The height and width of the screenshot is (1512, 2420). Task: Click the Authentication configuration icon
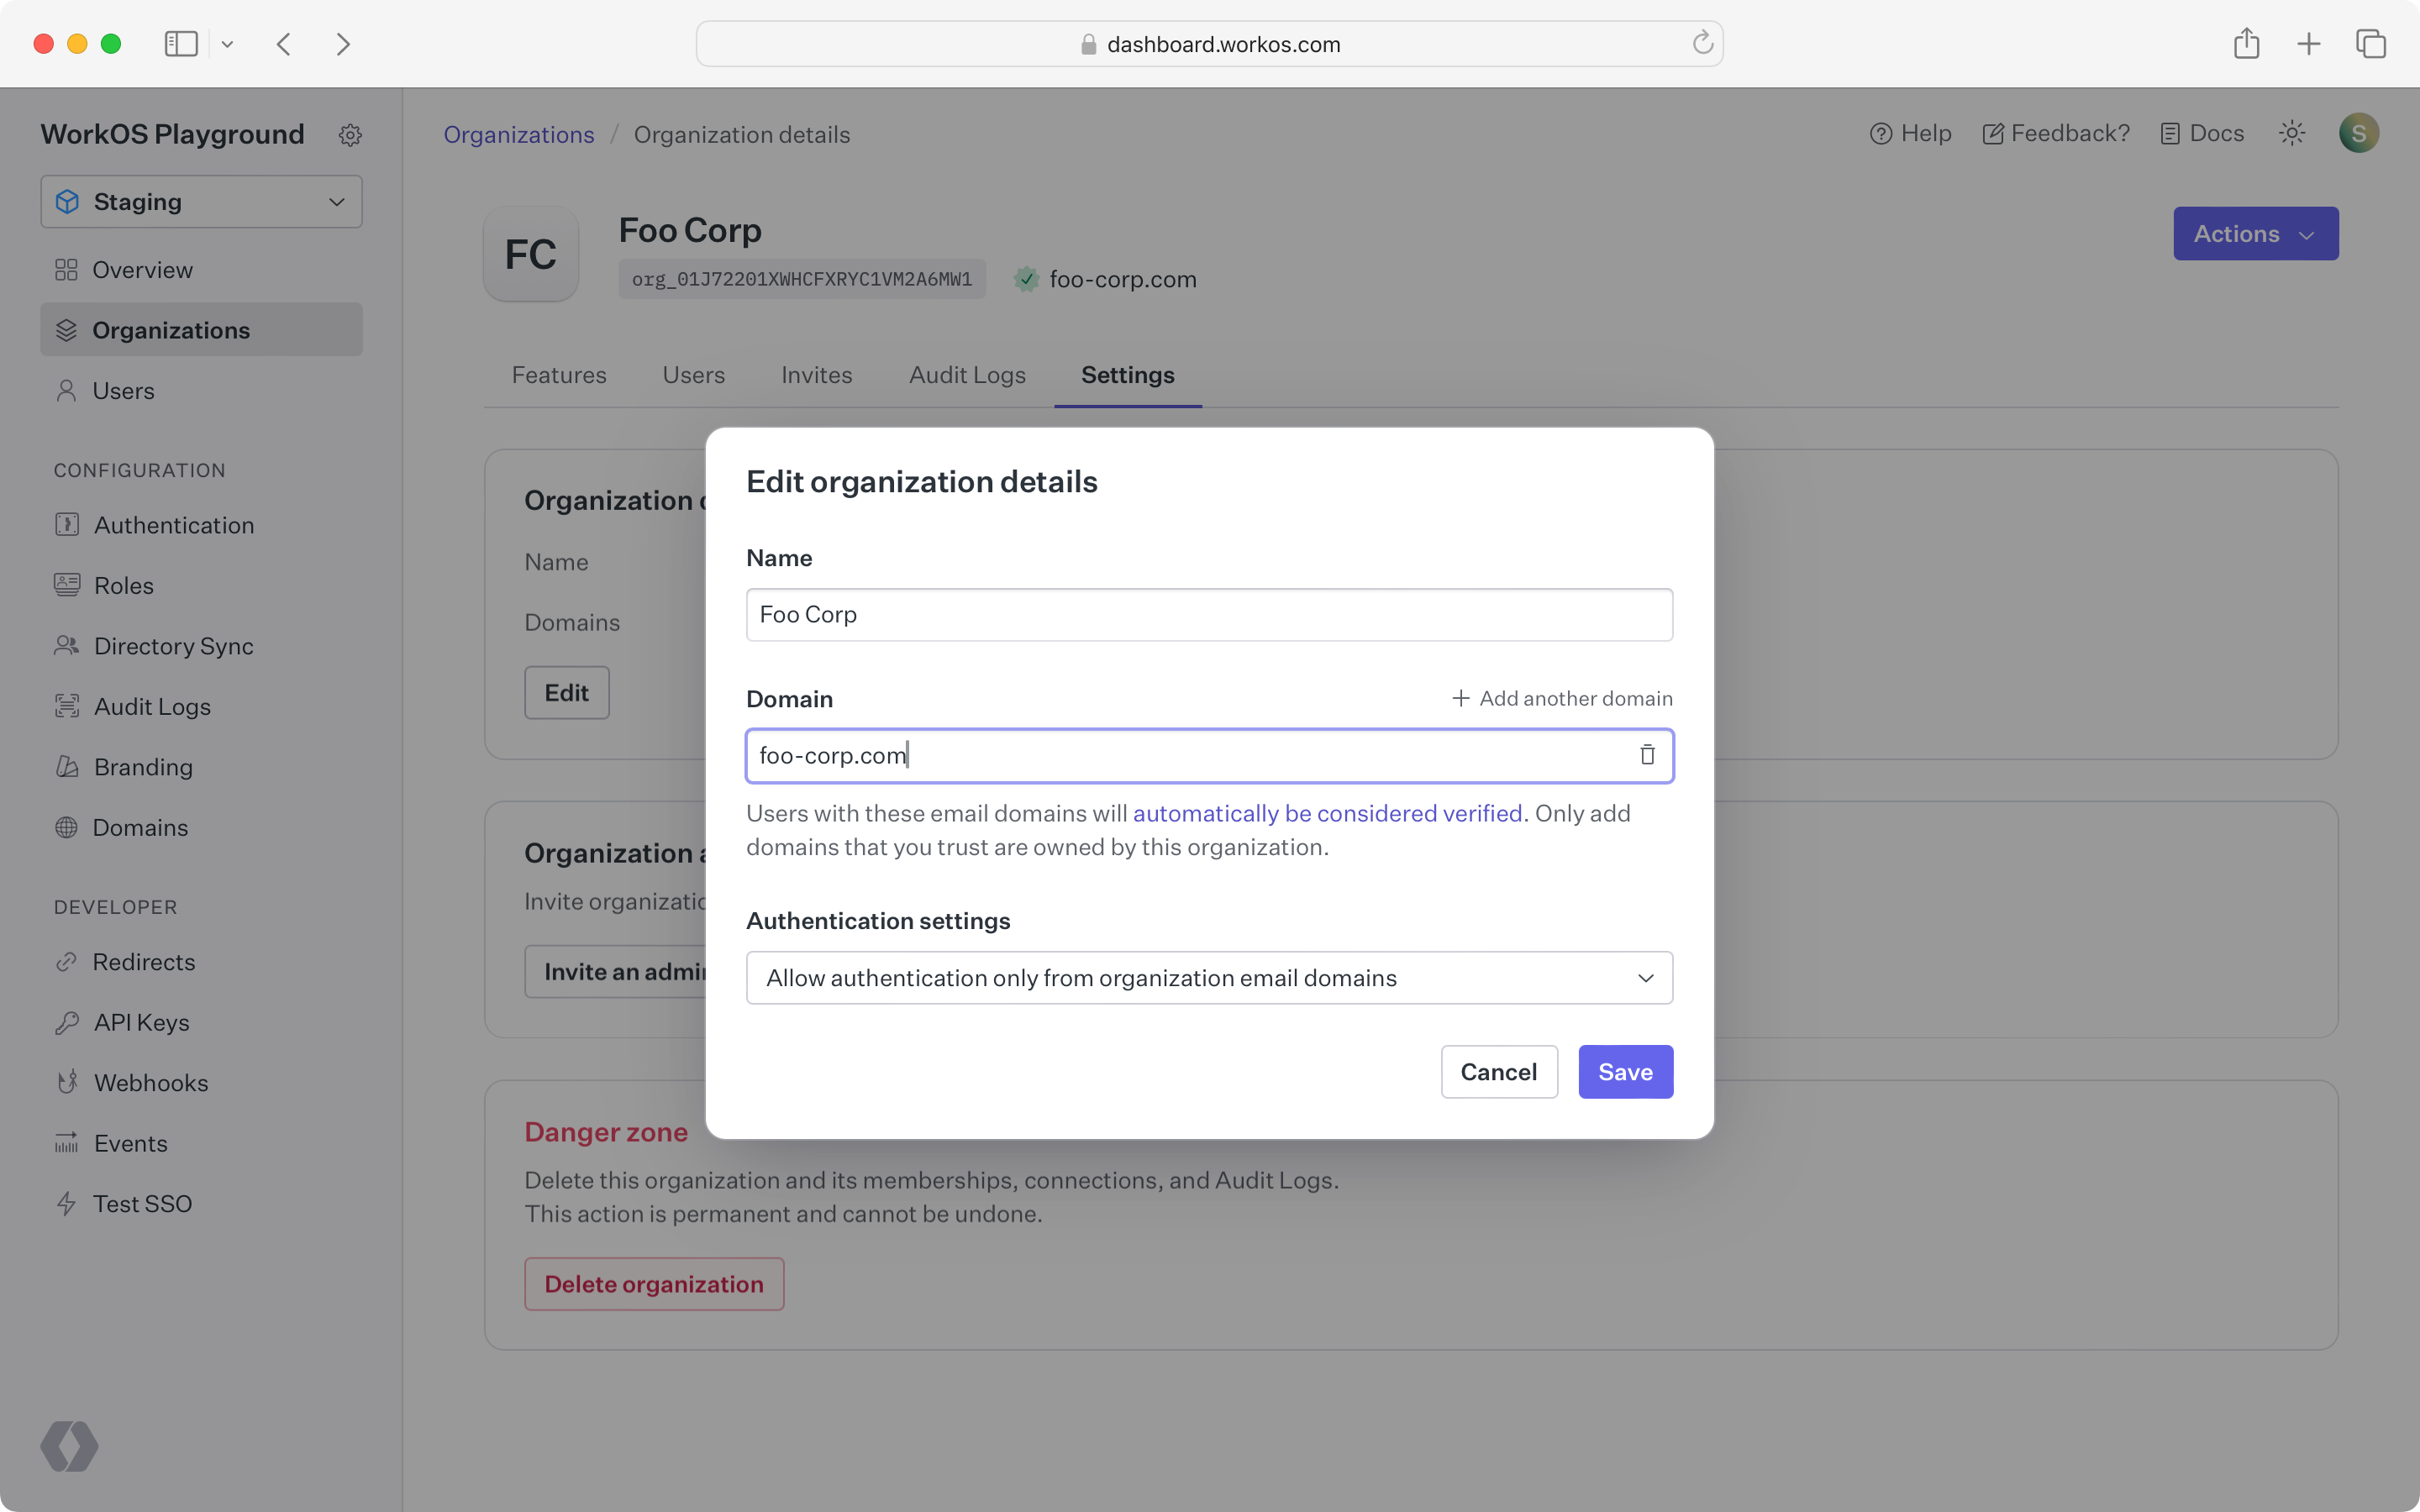(66, 524)
